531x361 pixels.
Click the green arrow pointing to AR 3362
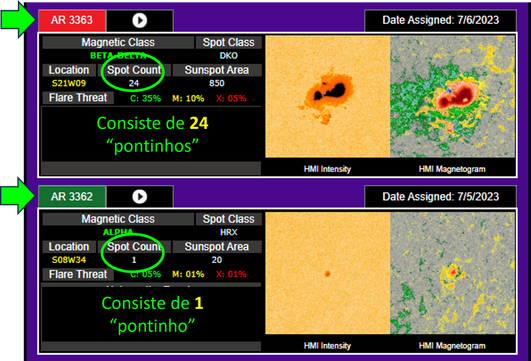click(x=18, y=196)
